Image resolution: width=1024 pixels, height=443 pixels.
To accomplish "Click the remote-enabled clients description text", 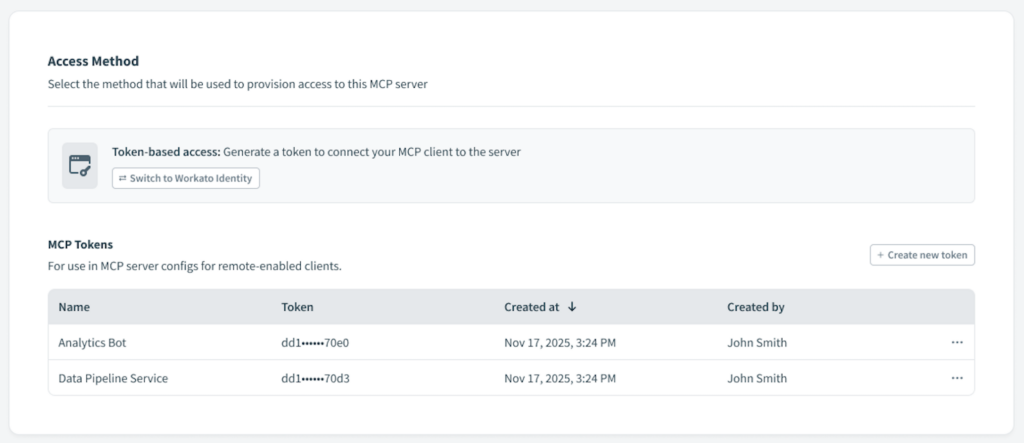I will pyautogui.click(x=195, y=267).
